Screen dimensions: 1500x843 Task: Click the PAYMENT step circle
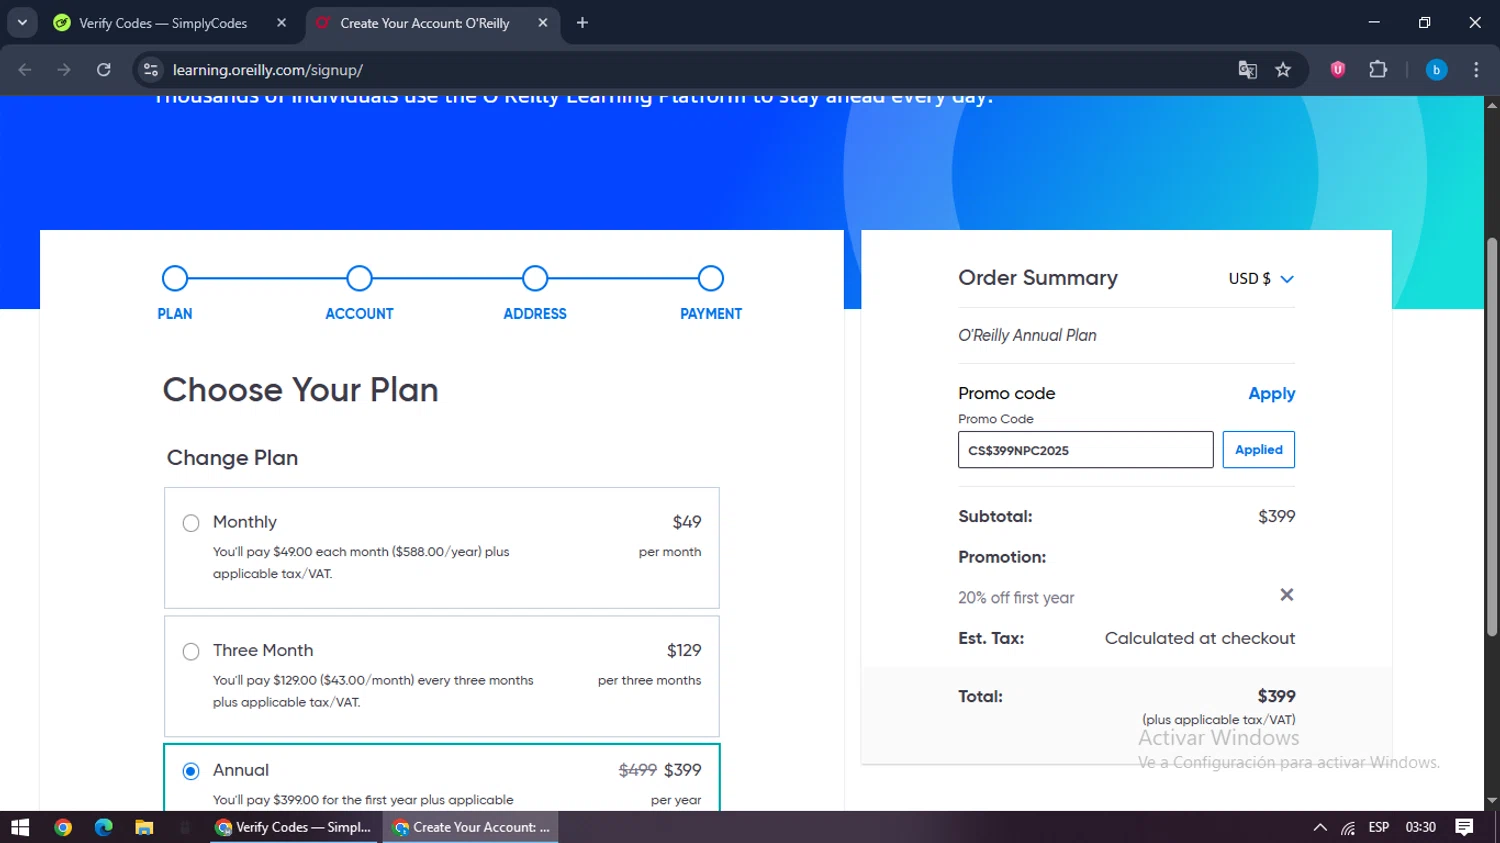coord(711,278)
